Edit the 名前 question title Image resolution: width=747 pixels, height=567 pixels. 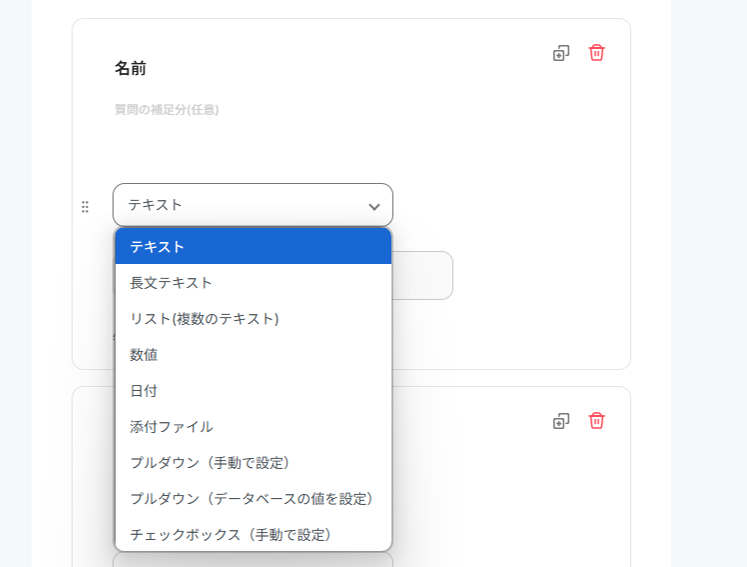point(131,69)
